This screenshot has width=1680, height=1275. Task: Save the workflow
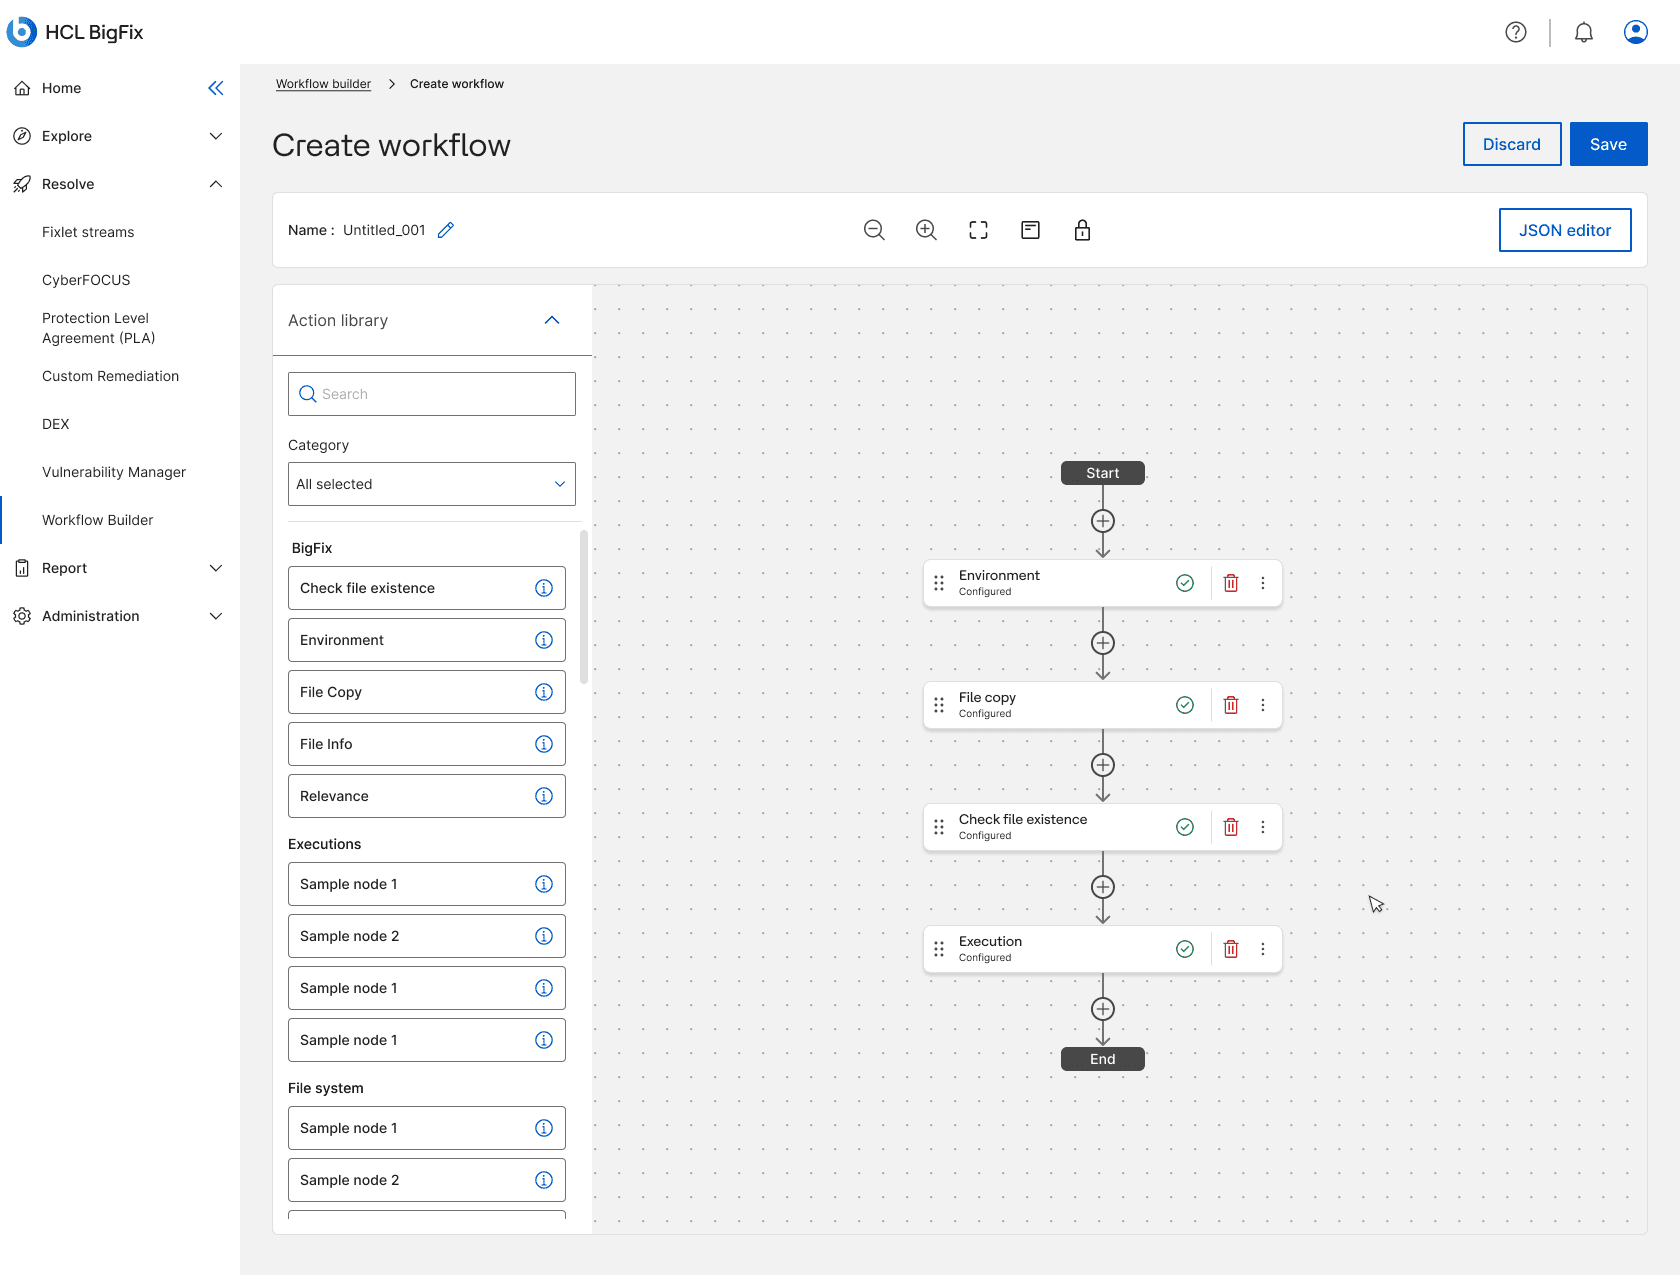[1608, 144]
